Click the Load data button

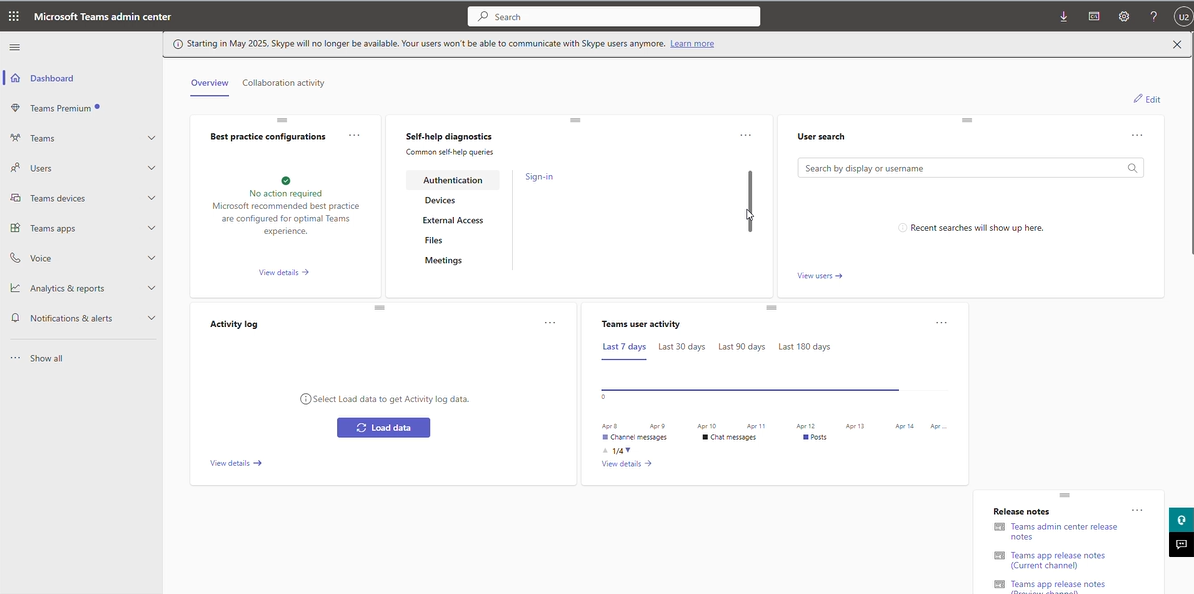click(384, 428)
